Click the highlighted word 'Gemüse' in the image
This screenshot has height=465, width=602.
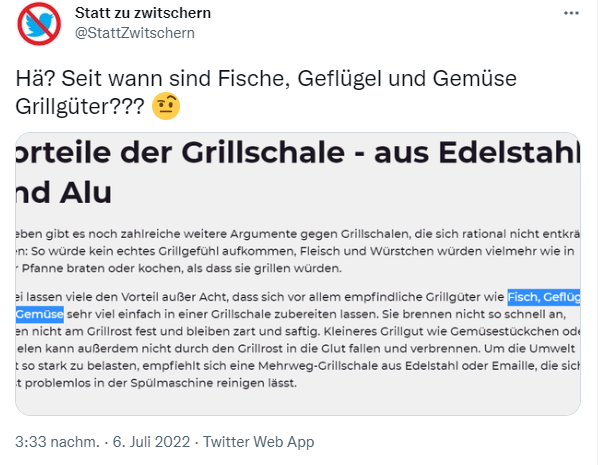pyautogui.click(x=40, y=315)
